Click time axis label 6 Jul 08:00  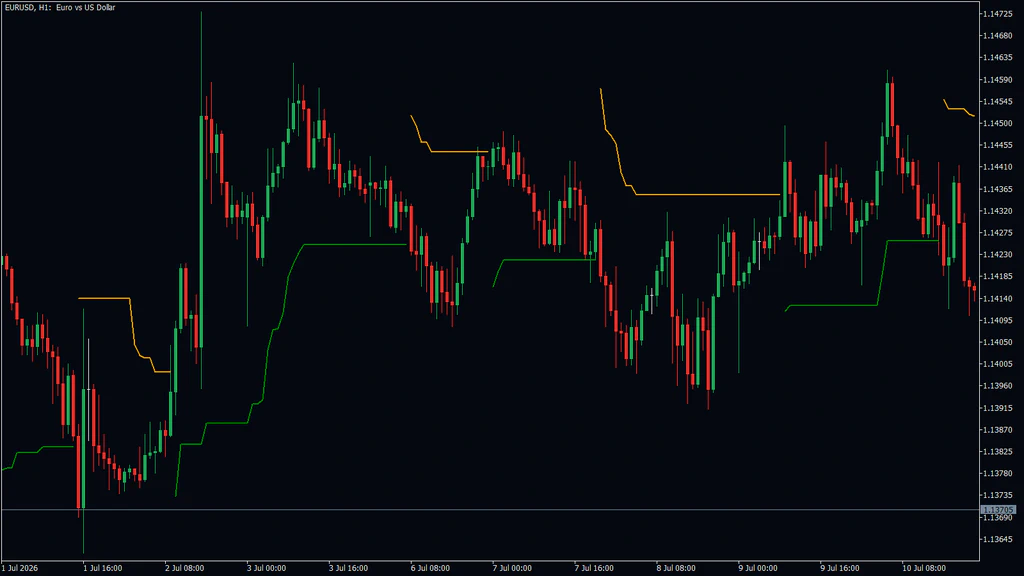click(430, 568)
